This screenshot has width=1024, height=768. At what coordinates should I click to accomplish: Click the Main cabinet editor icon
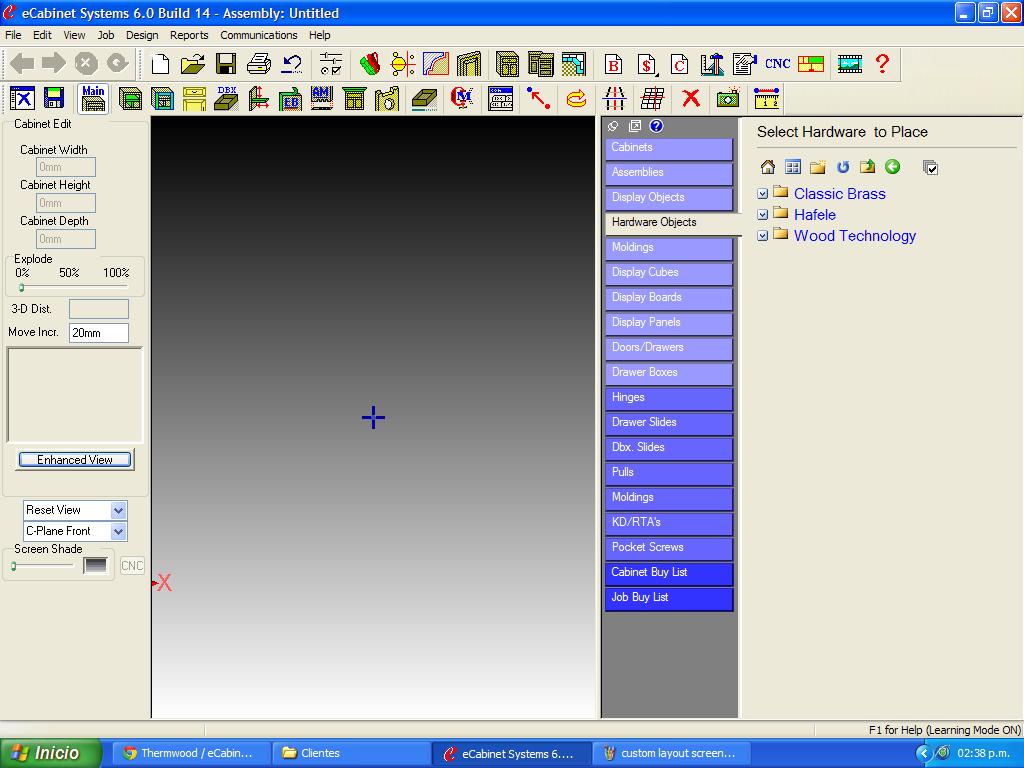(93, 98)
